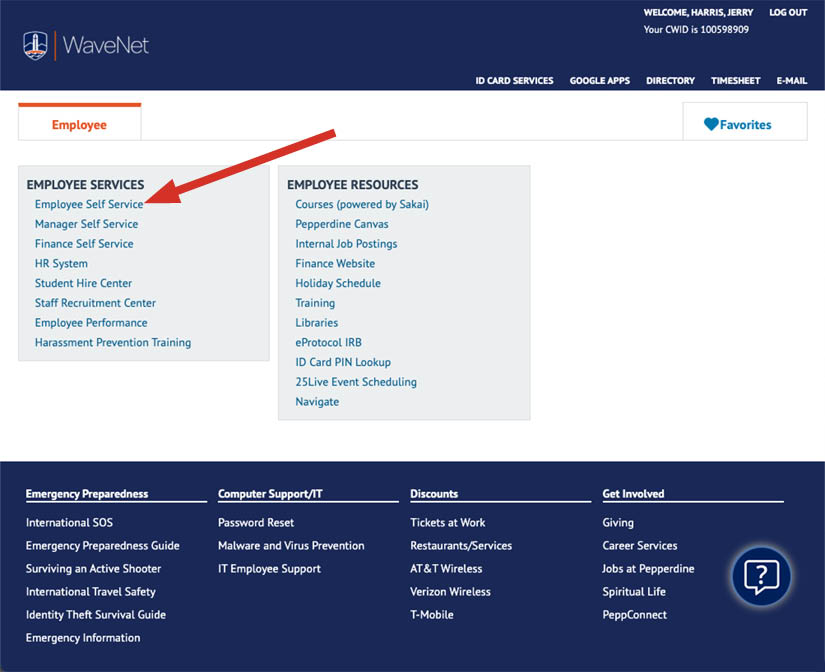
Task: Click the heart icon in Favorites
Action: (711, 125)
